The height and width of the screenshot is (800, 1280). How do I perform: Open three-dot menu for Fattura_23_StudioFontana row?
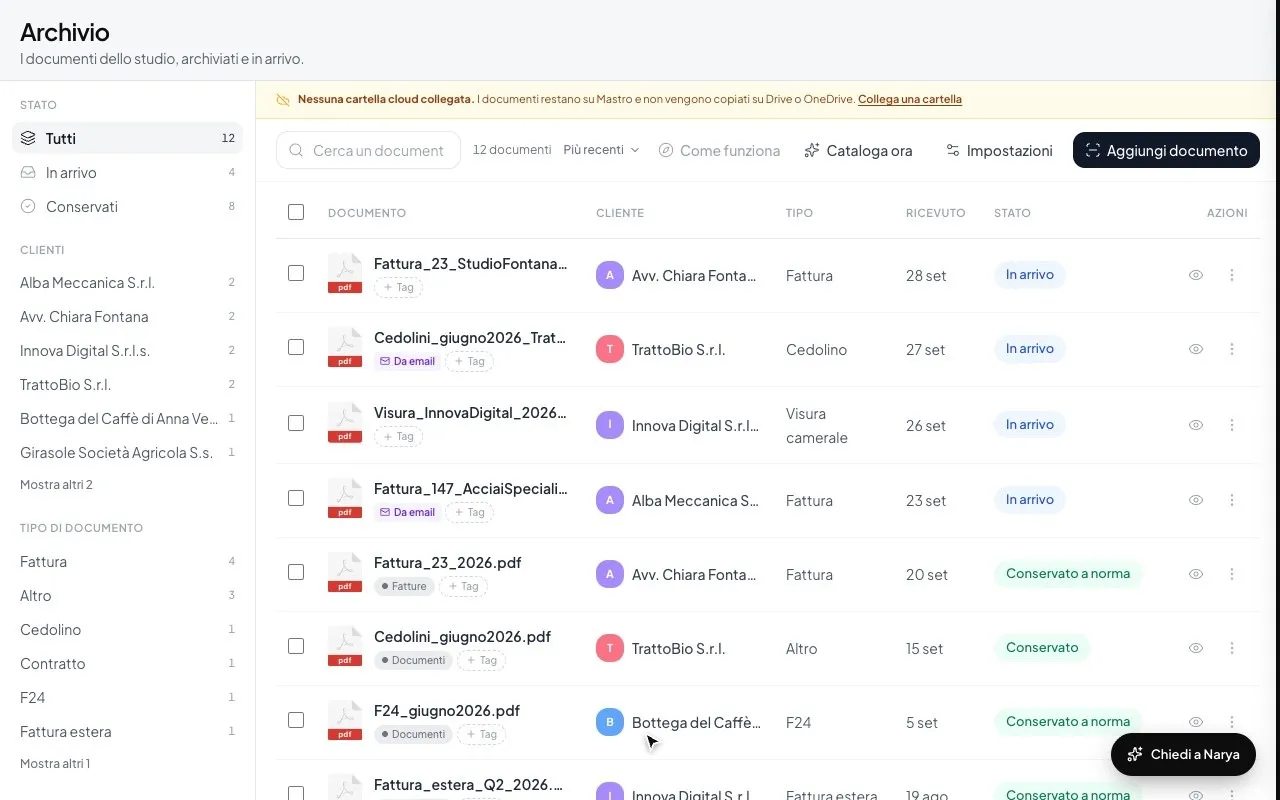tap(1231, 275)
